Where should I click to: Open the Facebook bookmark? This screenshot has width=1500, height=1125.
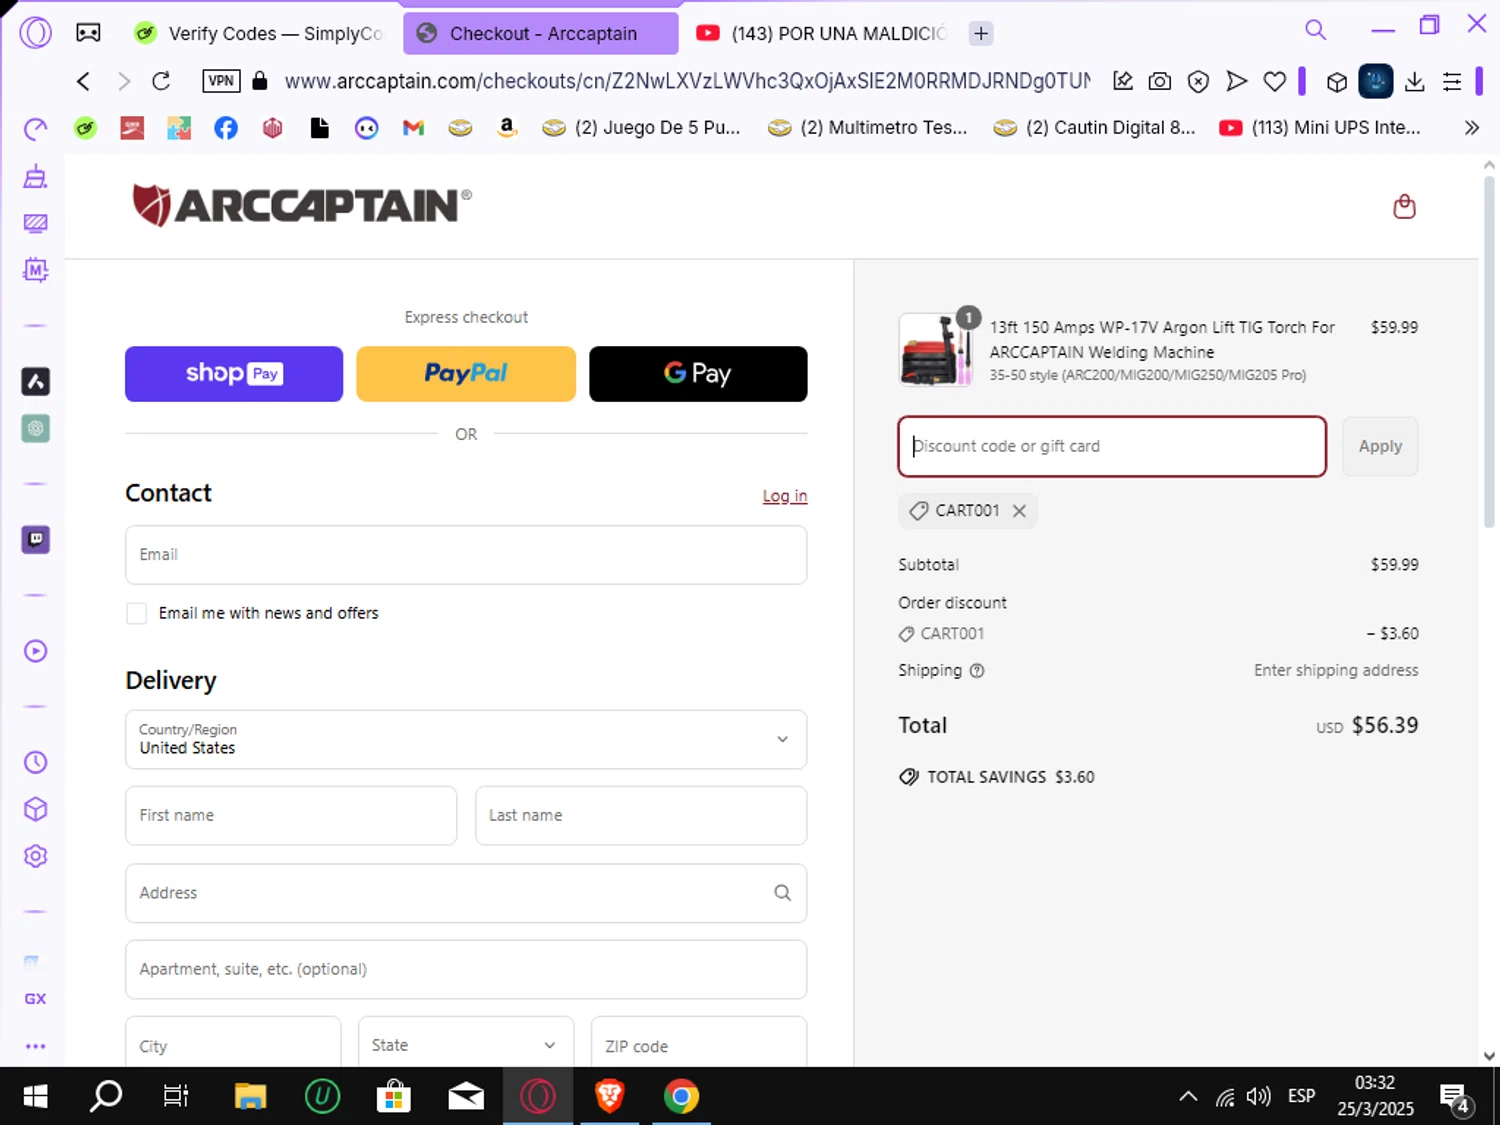click(226, 128)
